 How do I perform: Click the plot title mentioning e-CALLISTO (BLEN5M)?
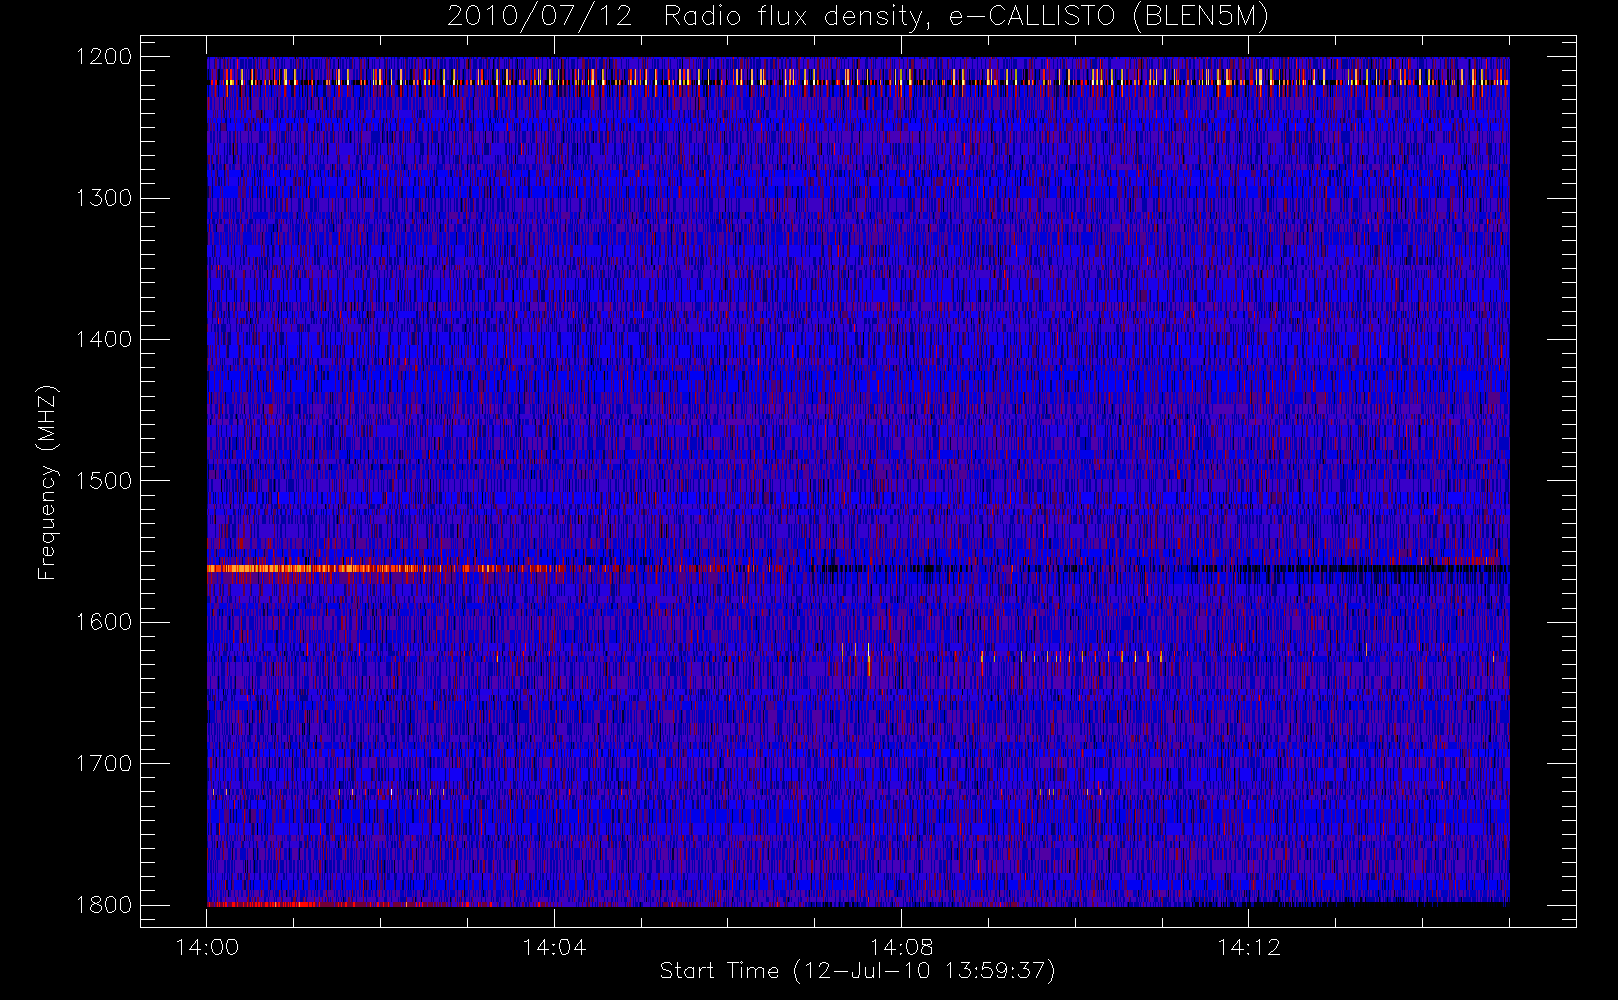click(858, 17)
